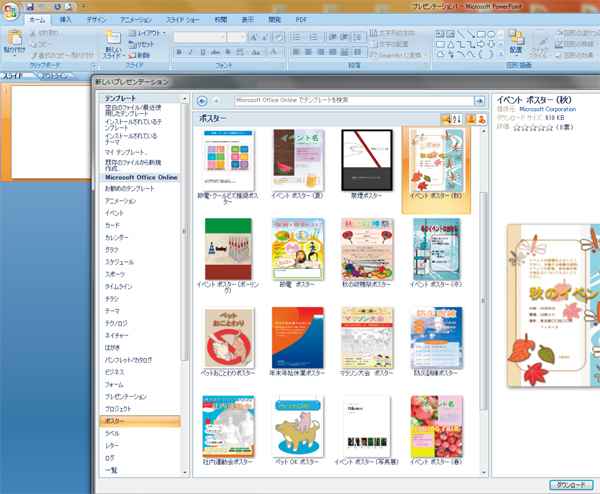Image resolution: width=600 pixels, height=494 pixels.
Task: Click the thumbnail gallery vertical scrollbar
Action: tap(484, 302)
